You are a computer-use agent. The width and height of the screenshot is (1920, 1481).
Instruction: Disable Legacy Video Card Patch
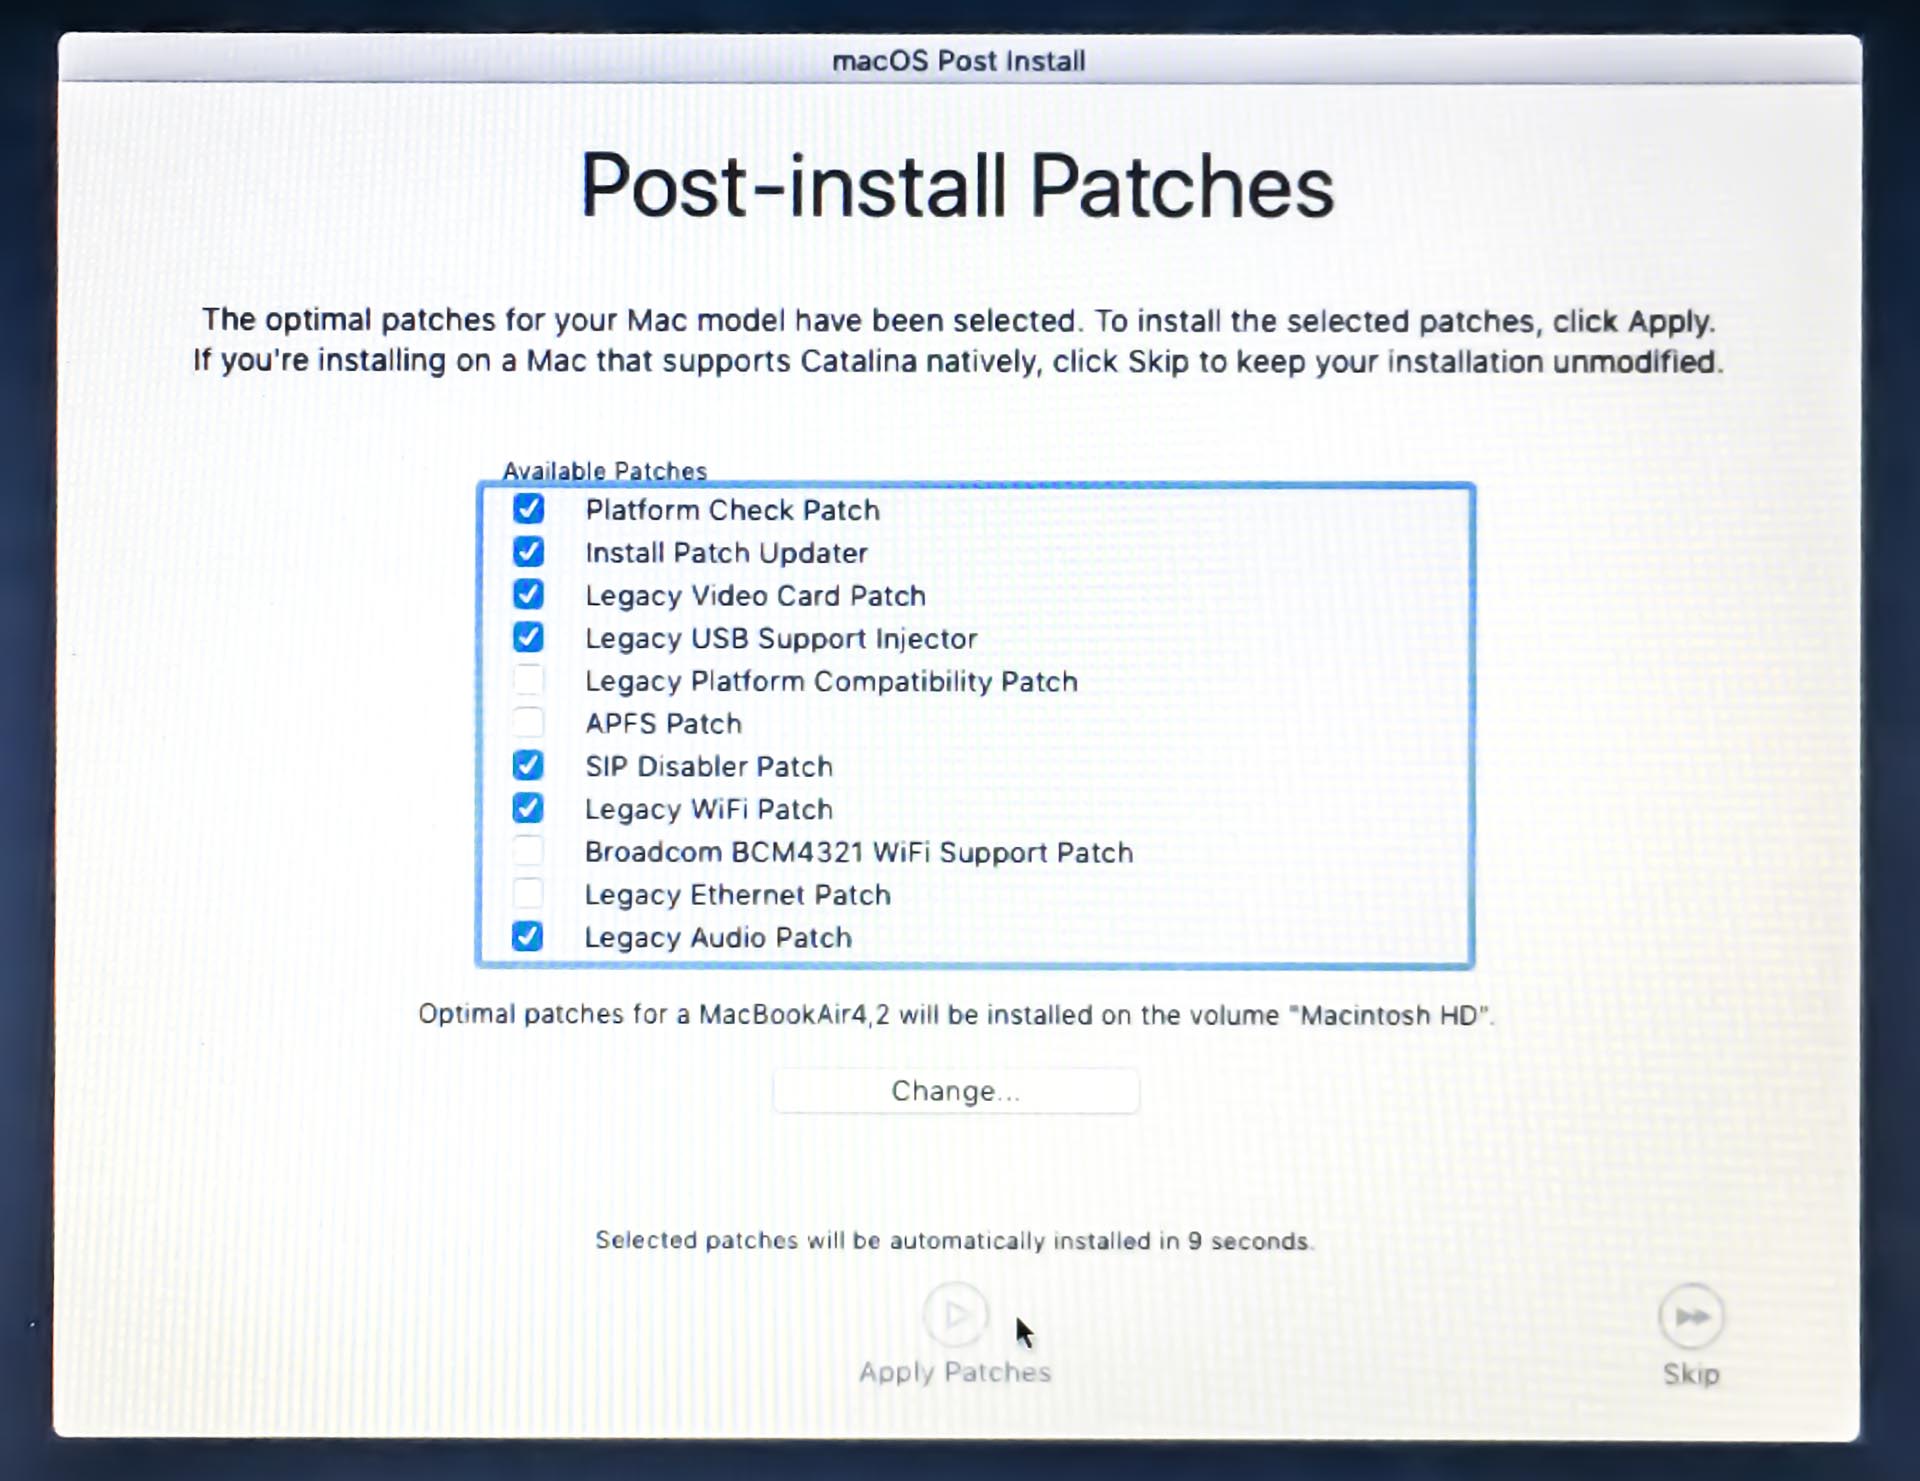(528, 595)
